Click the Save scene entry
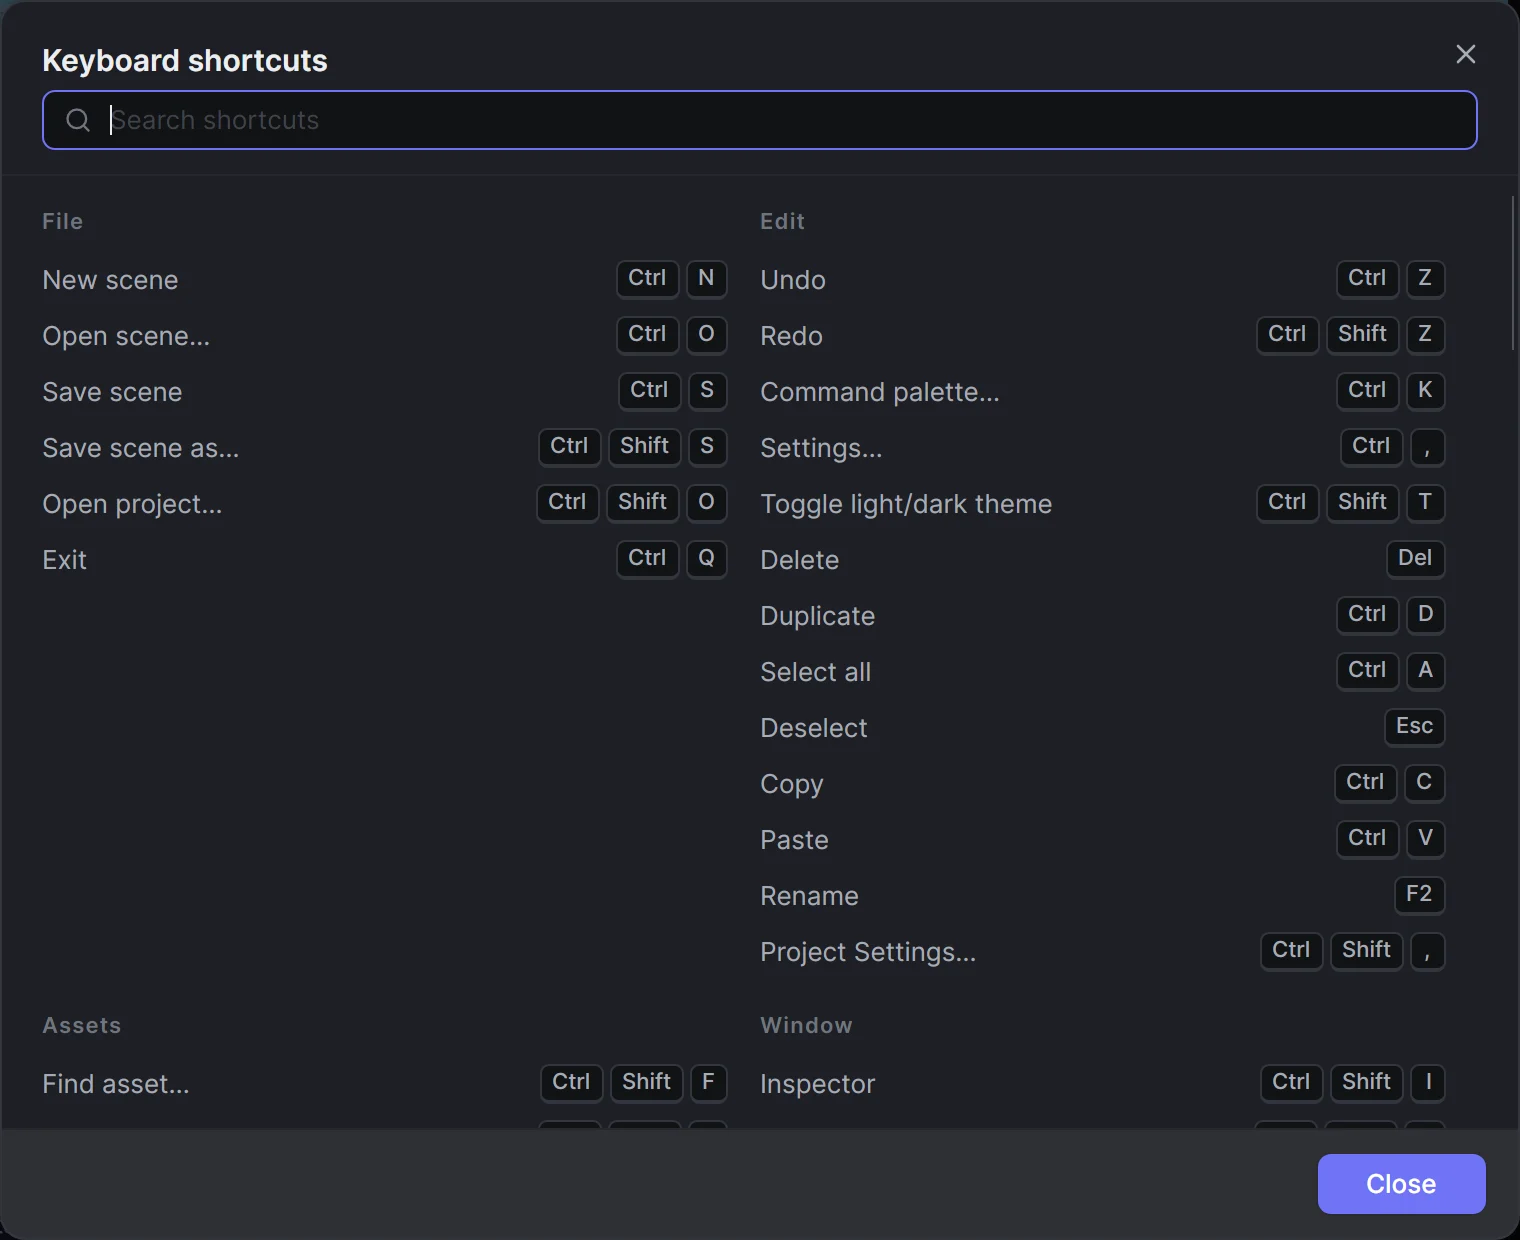Image resolution: width=1520 pixels, height=1240 pixels. [384, 391]
